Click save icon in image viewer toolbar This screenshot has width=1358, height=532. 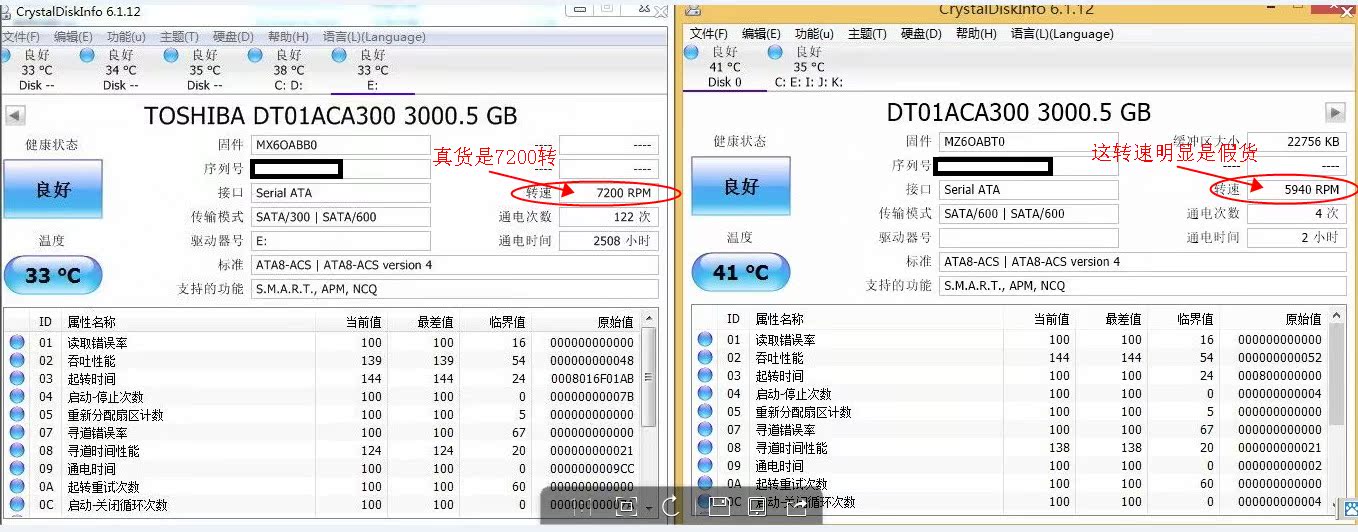[718, 507]
